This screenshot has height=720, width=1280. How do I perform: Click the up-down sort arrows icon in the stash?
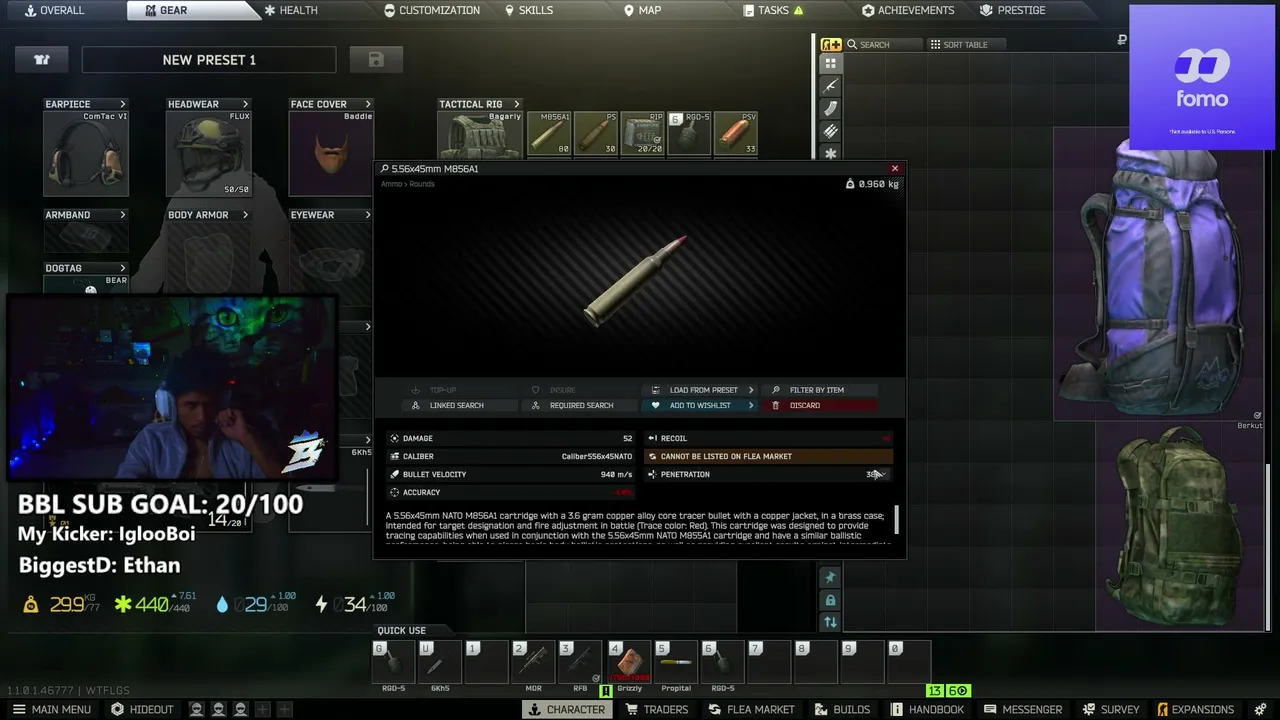830,622
